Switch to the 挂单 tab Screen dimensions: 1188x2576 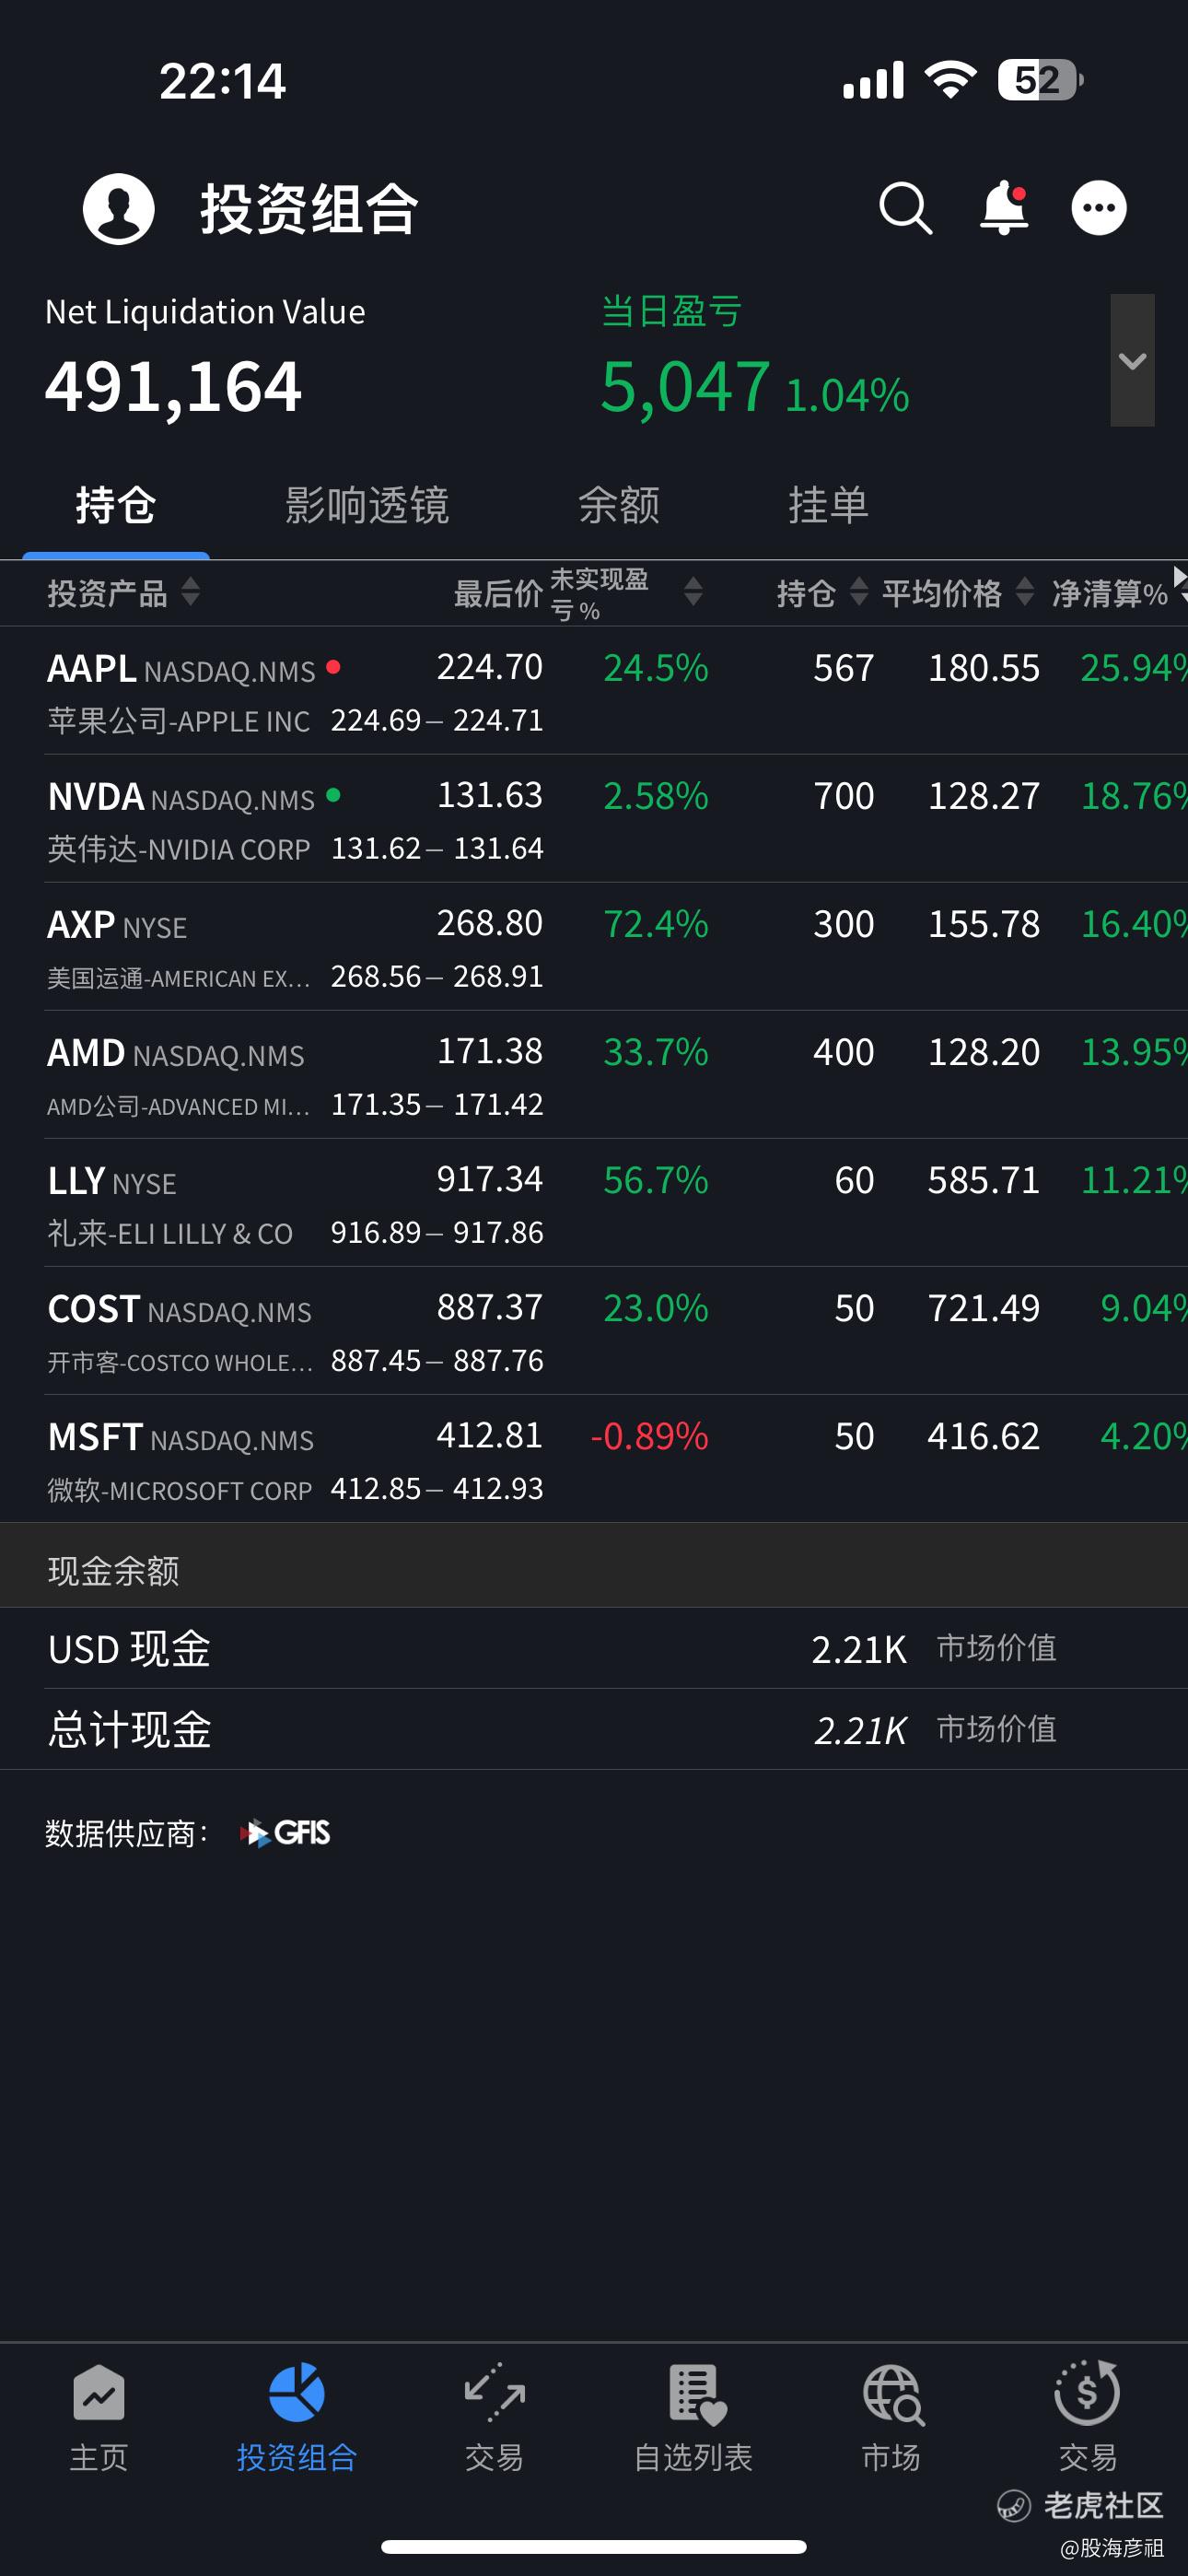828,506
